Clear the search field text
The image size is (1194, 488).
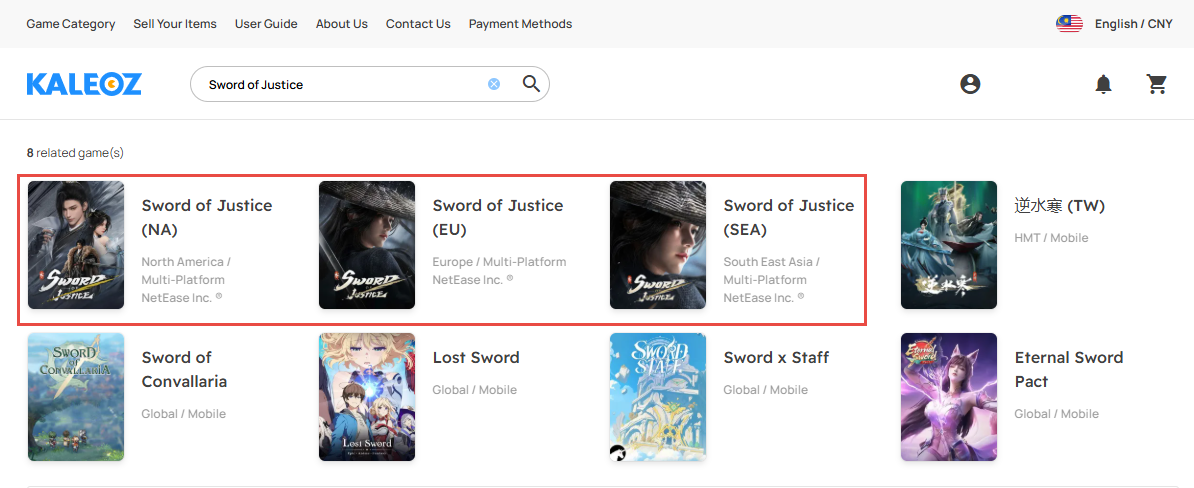493,84
